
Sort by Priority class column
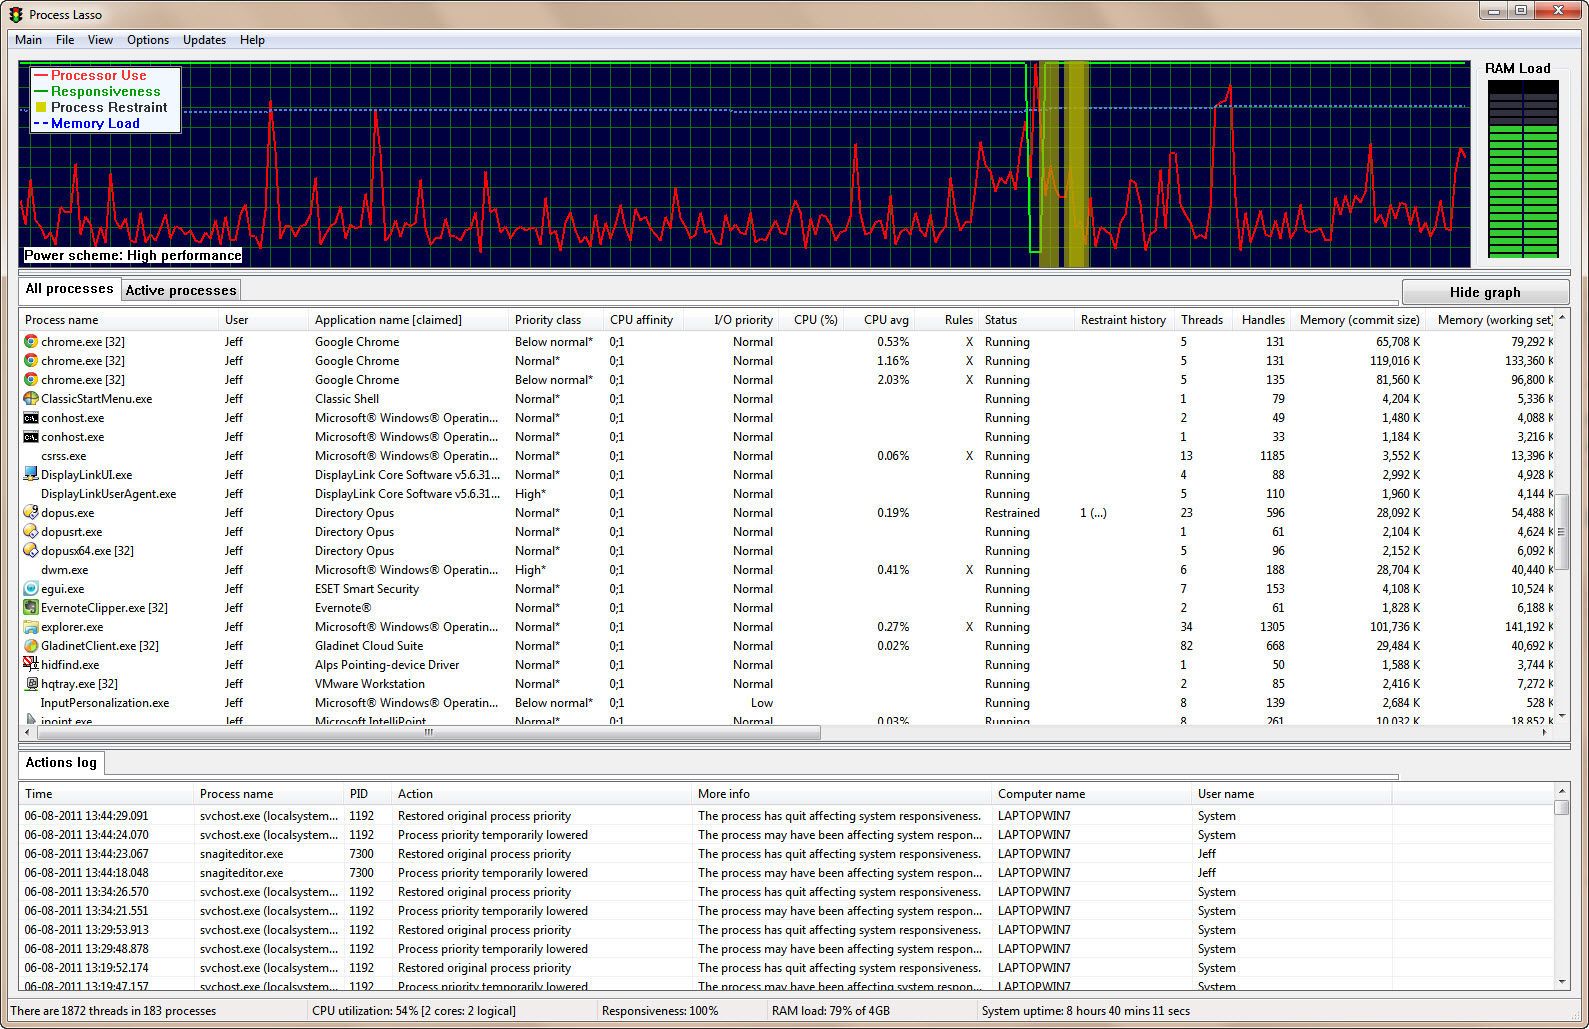pyautogui.click(x=555, y=320)
